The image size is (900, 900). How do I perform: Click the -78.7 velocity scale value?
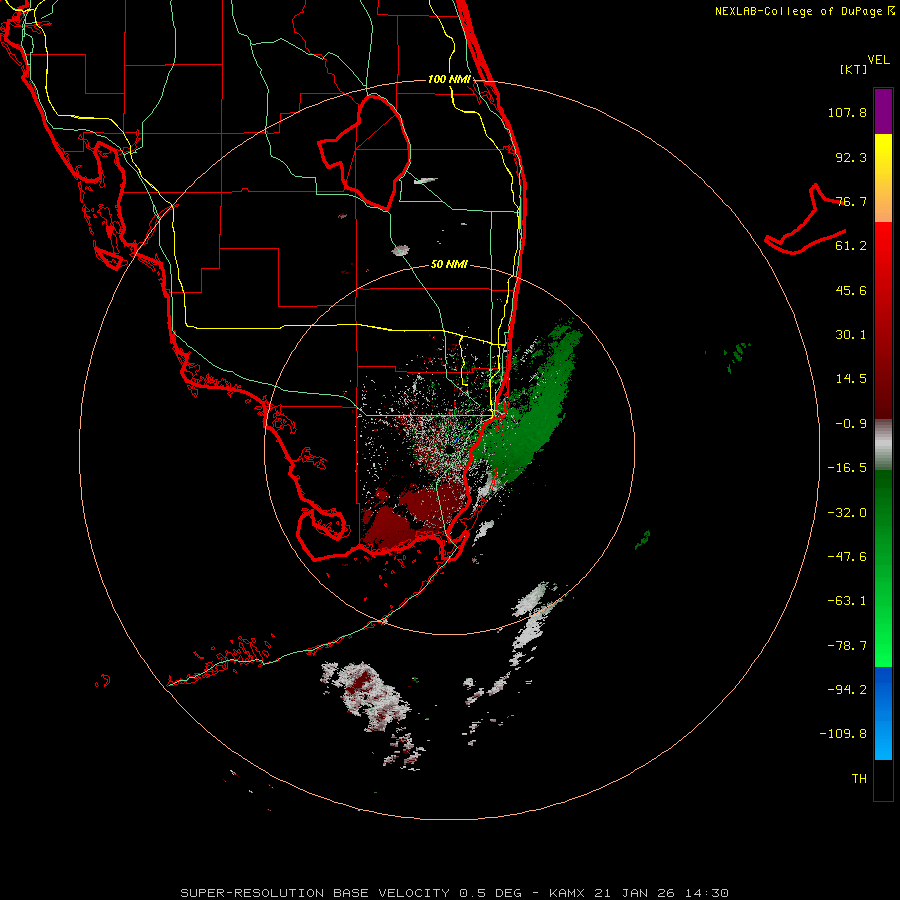[x=847, y=646]
